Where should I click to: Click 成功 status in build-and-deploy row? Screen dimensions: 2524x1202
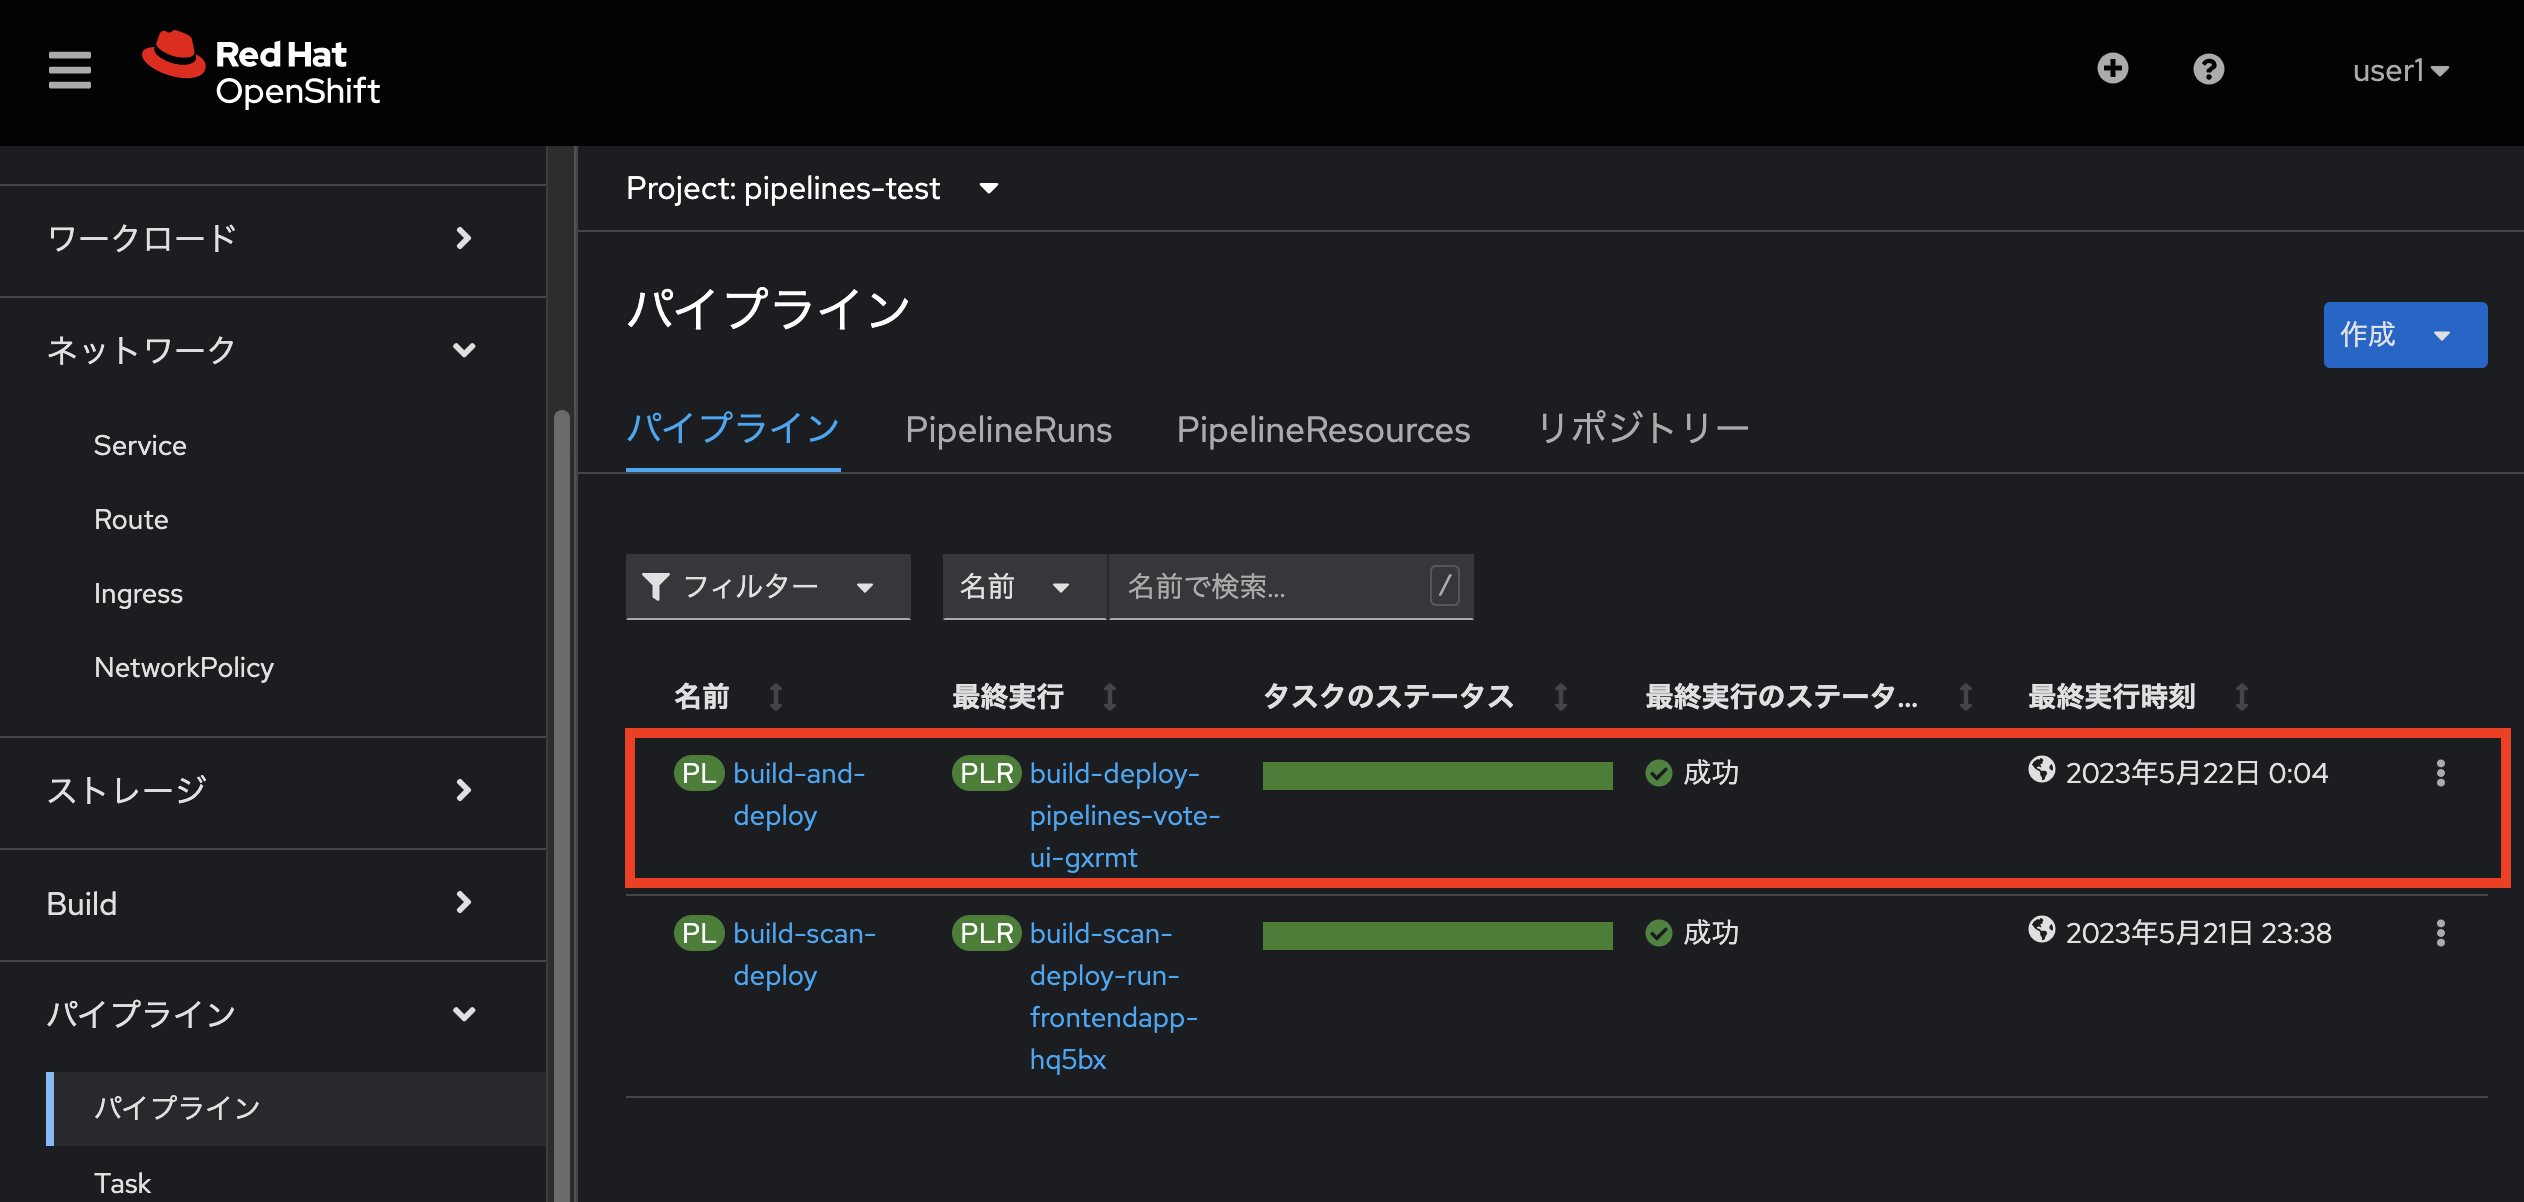(1710, 773)
